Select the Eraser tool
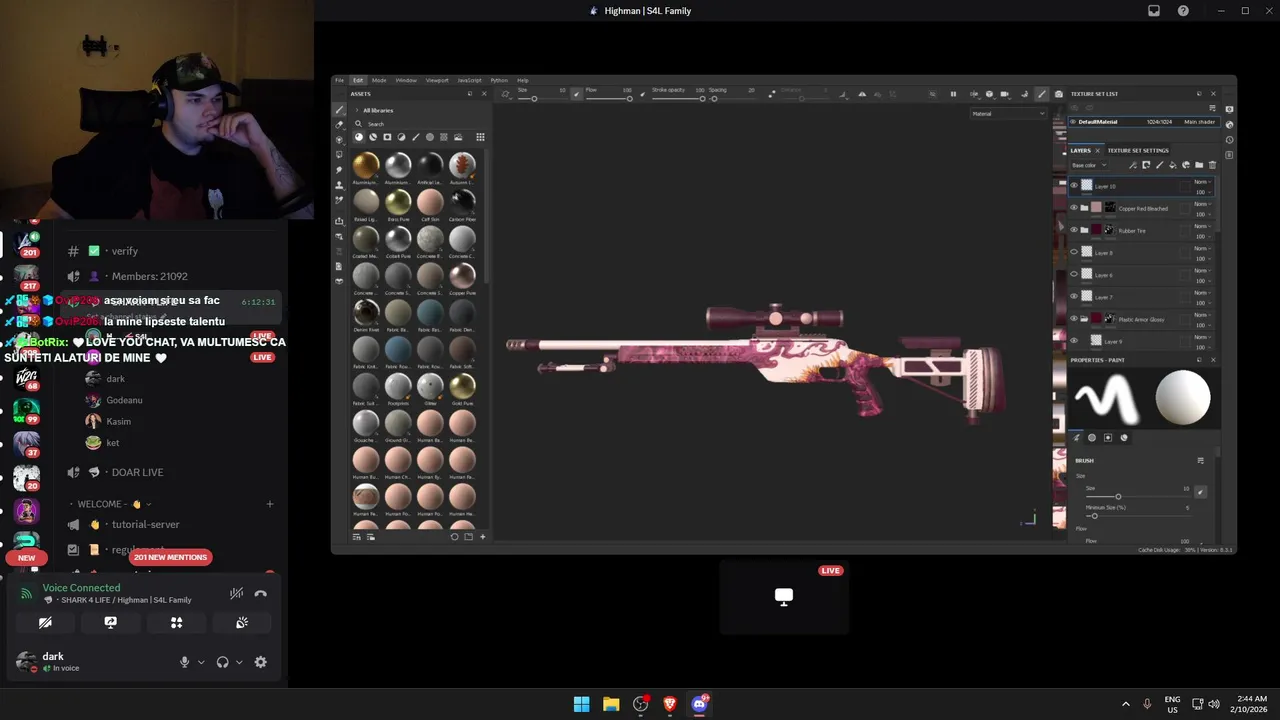 coord(339,125)
